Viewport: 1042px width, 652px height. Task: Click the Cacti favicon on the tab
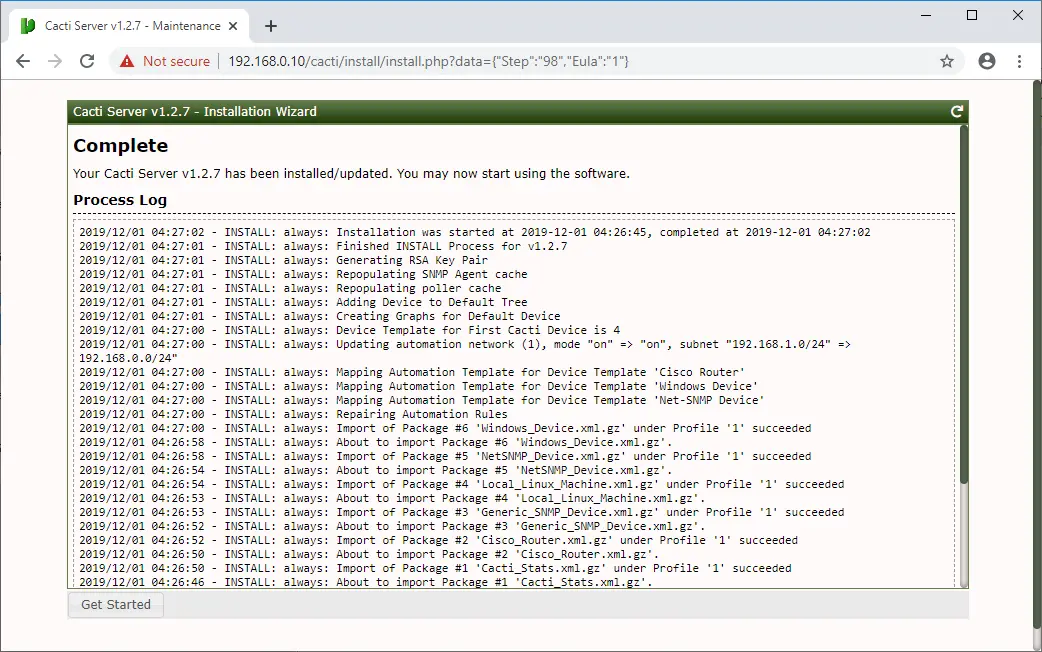28,26
